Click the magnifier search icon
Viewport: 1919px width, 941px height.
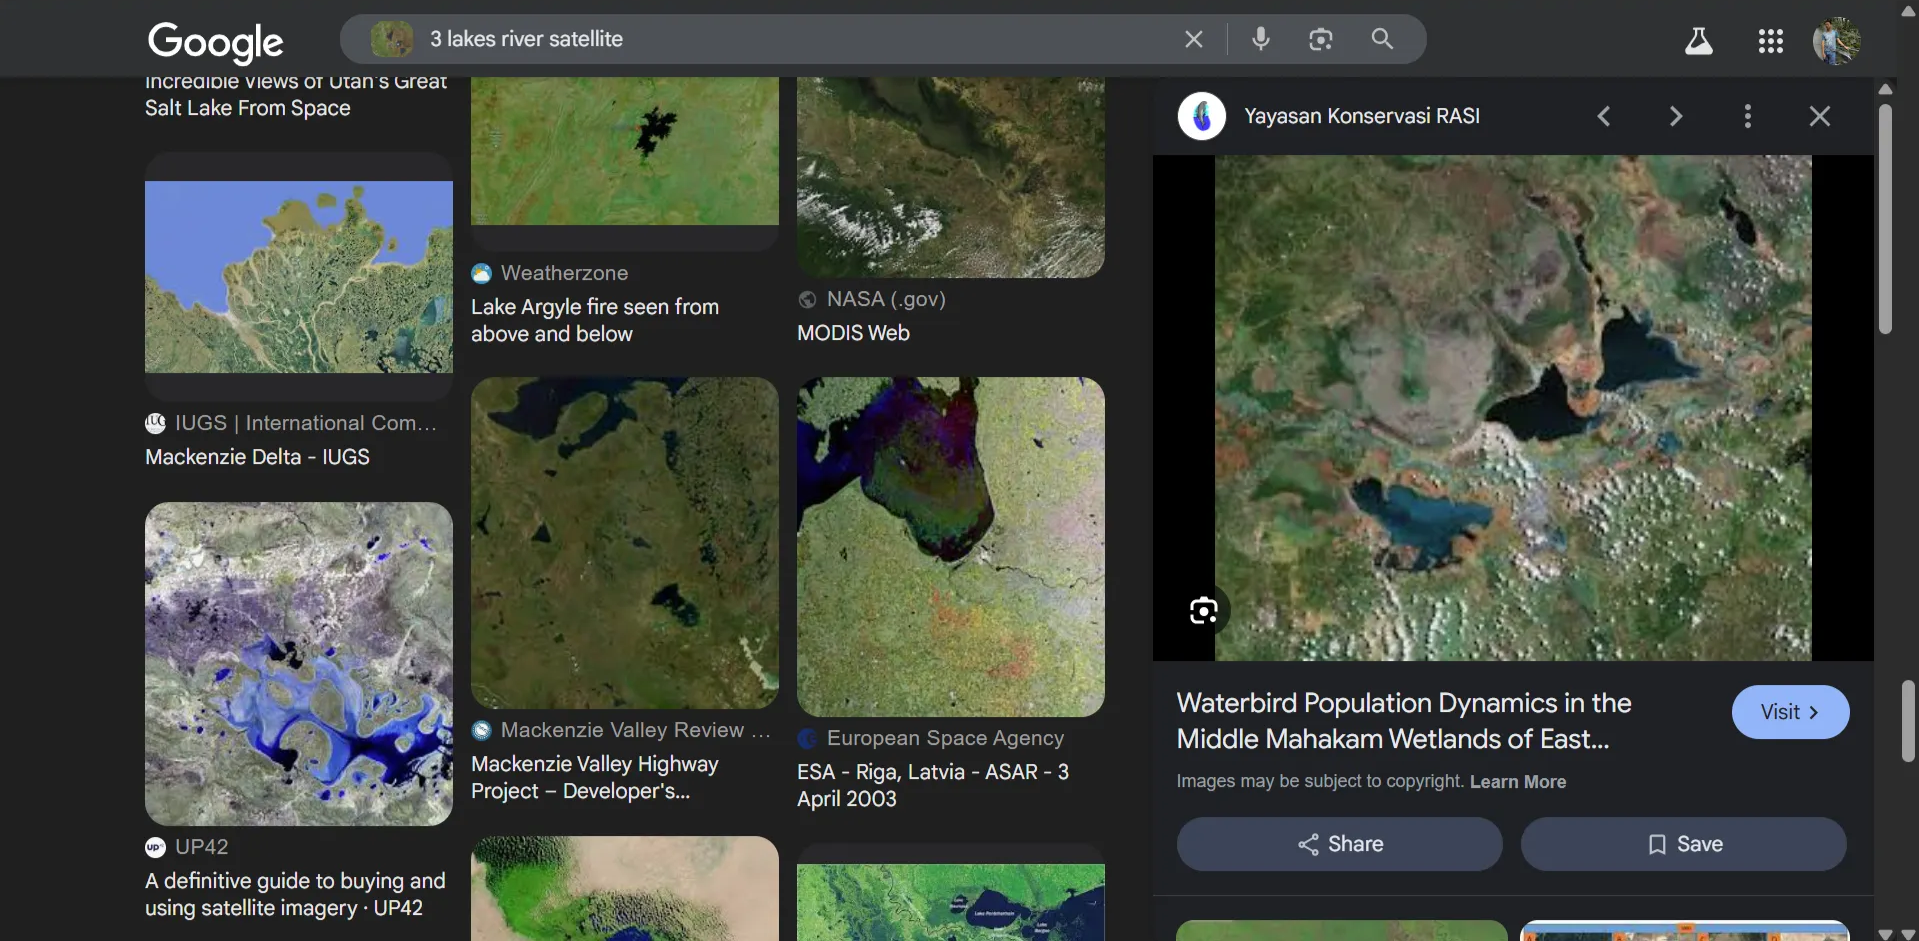tap(1382, 39)
